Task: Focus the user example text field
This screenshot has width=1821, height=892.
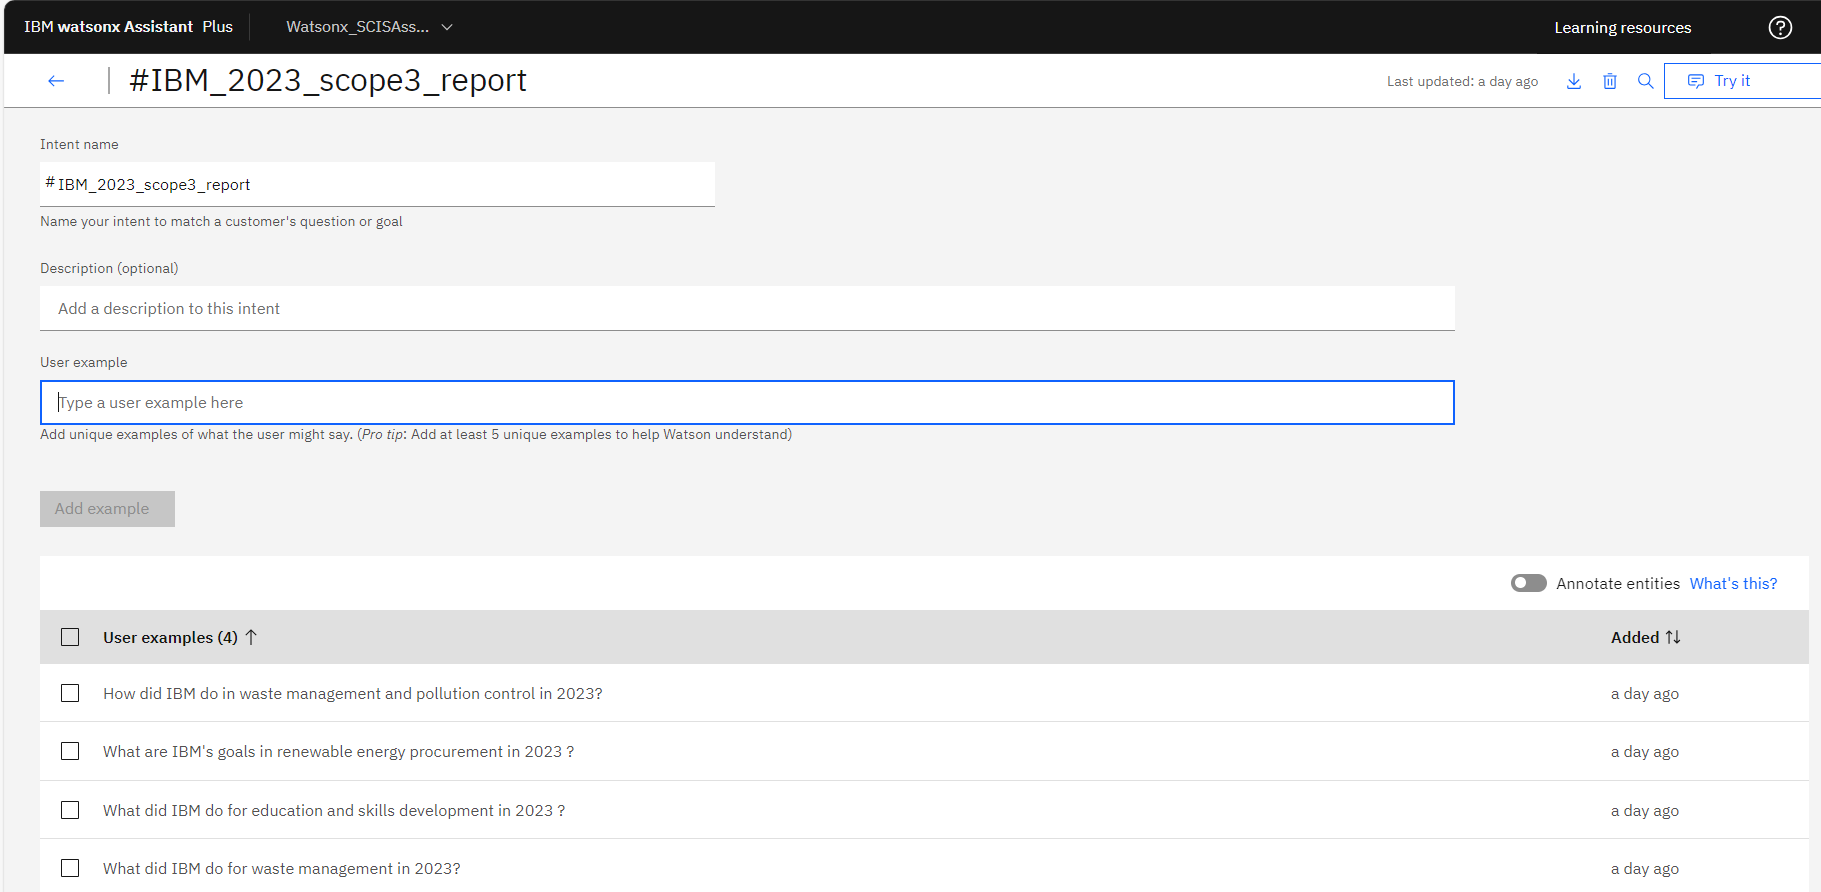Action: [x=746, y=402]
